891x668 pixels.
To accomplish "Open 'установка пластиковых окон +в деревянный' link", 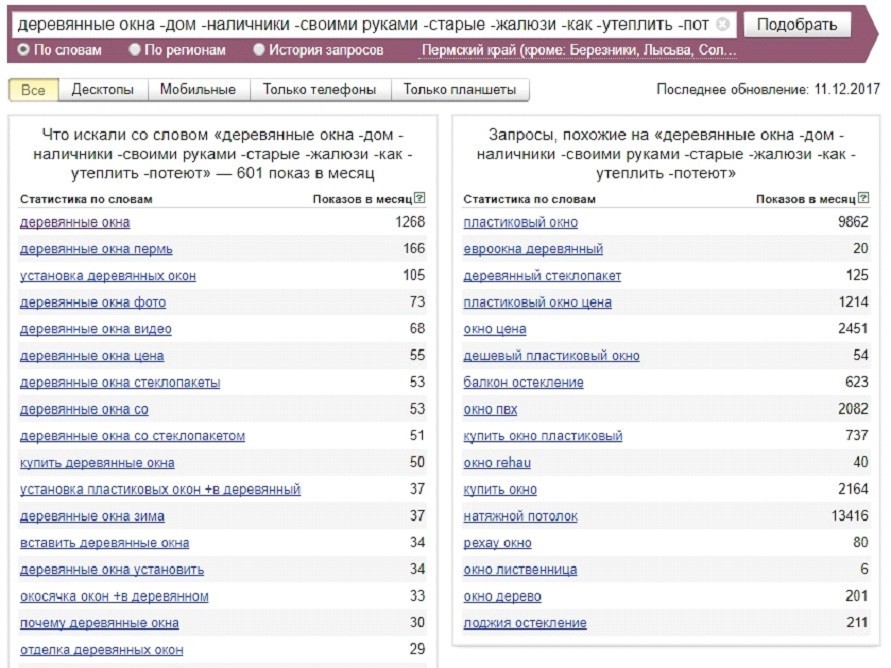I will [160, 489].
